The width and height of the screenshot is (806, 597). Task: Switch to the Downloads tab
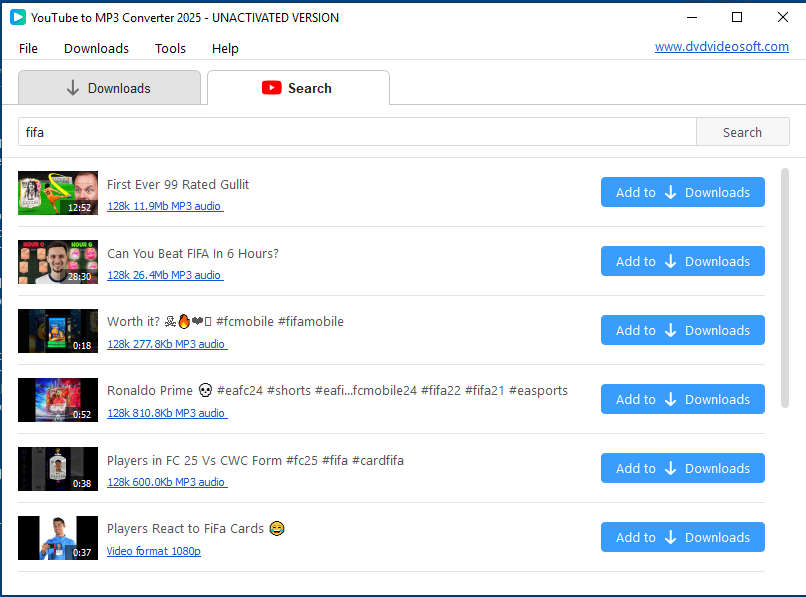[x=109, y=88]
